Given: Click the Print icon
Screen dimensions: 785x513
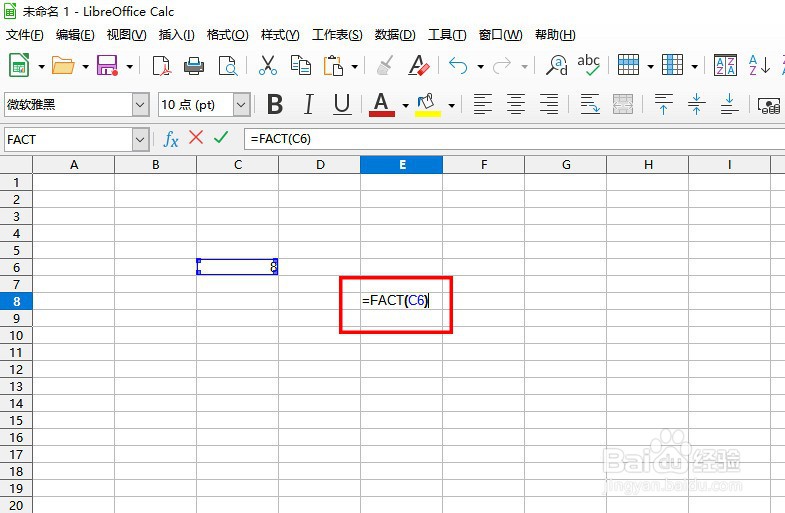Looking at the screenshot, I should pyautogui.click(x=194, y=66).
